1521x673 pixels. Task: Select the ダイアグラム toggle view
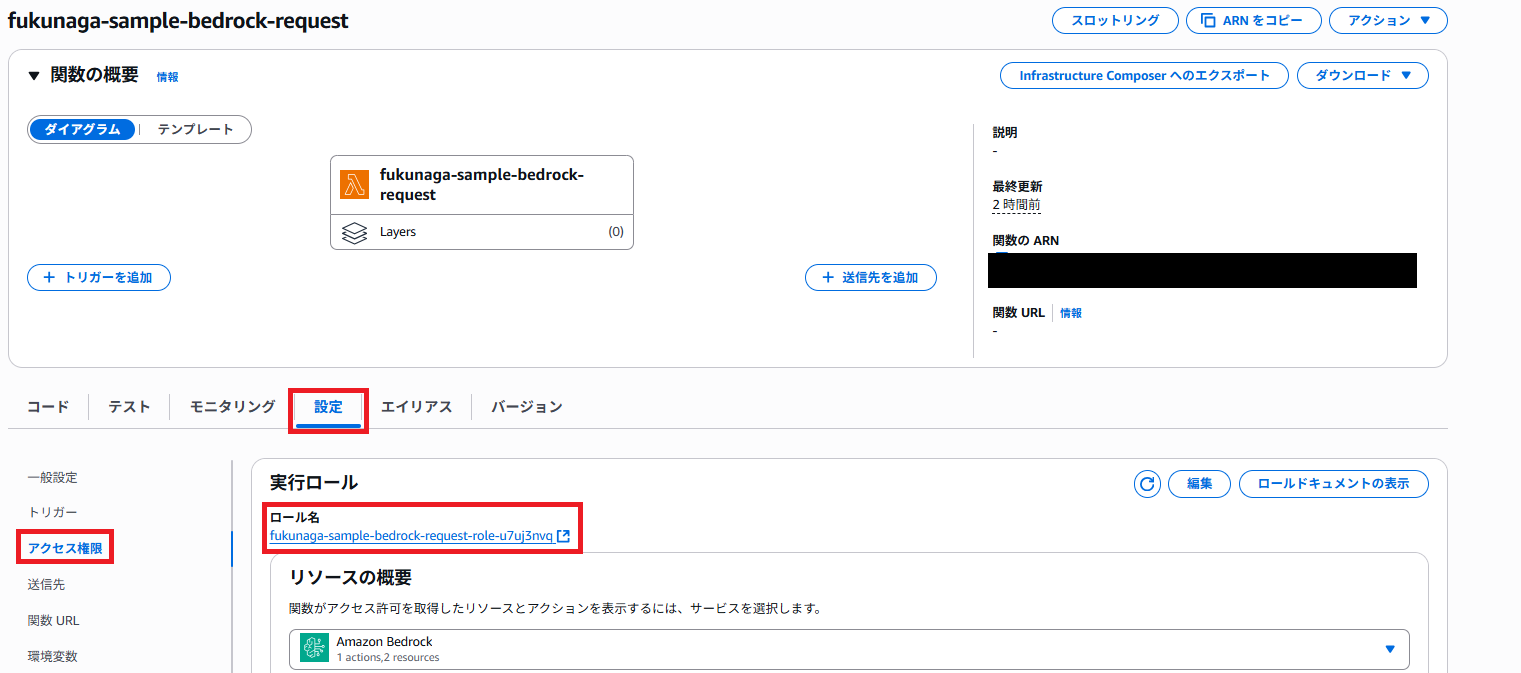pos(82,129)
